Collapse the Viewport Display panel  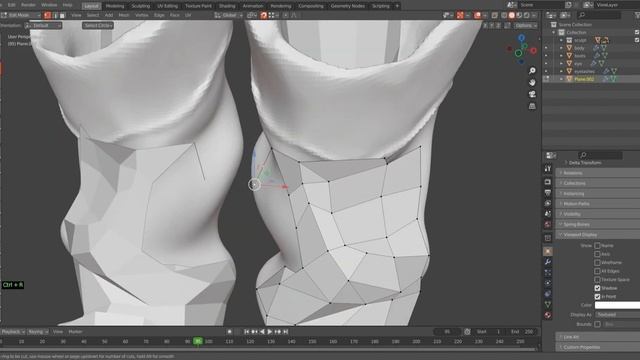tap(598, 235)
